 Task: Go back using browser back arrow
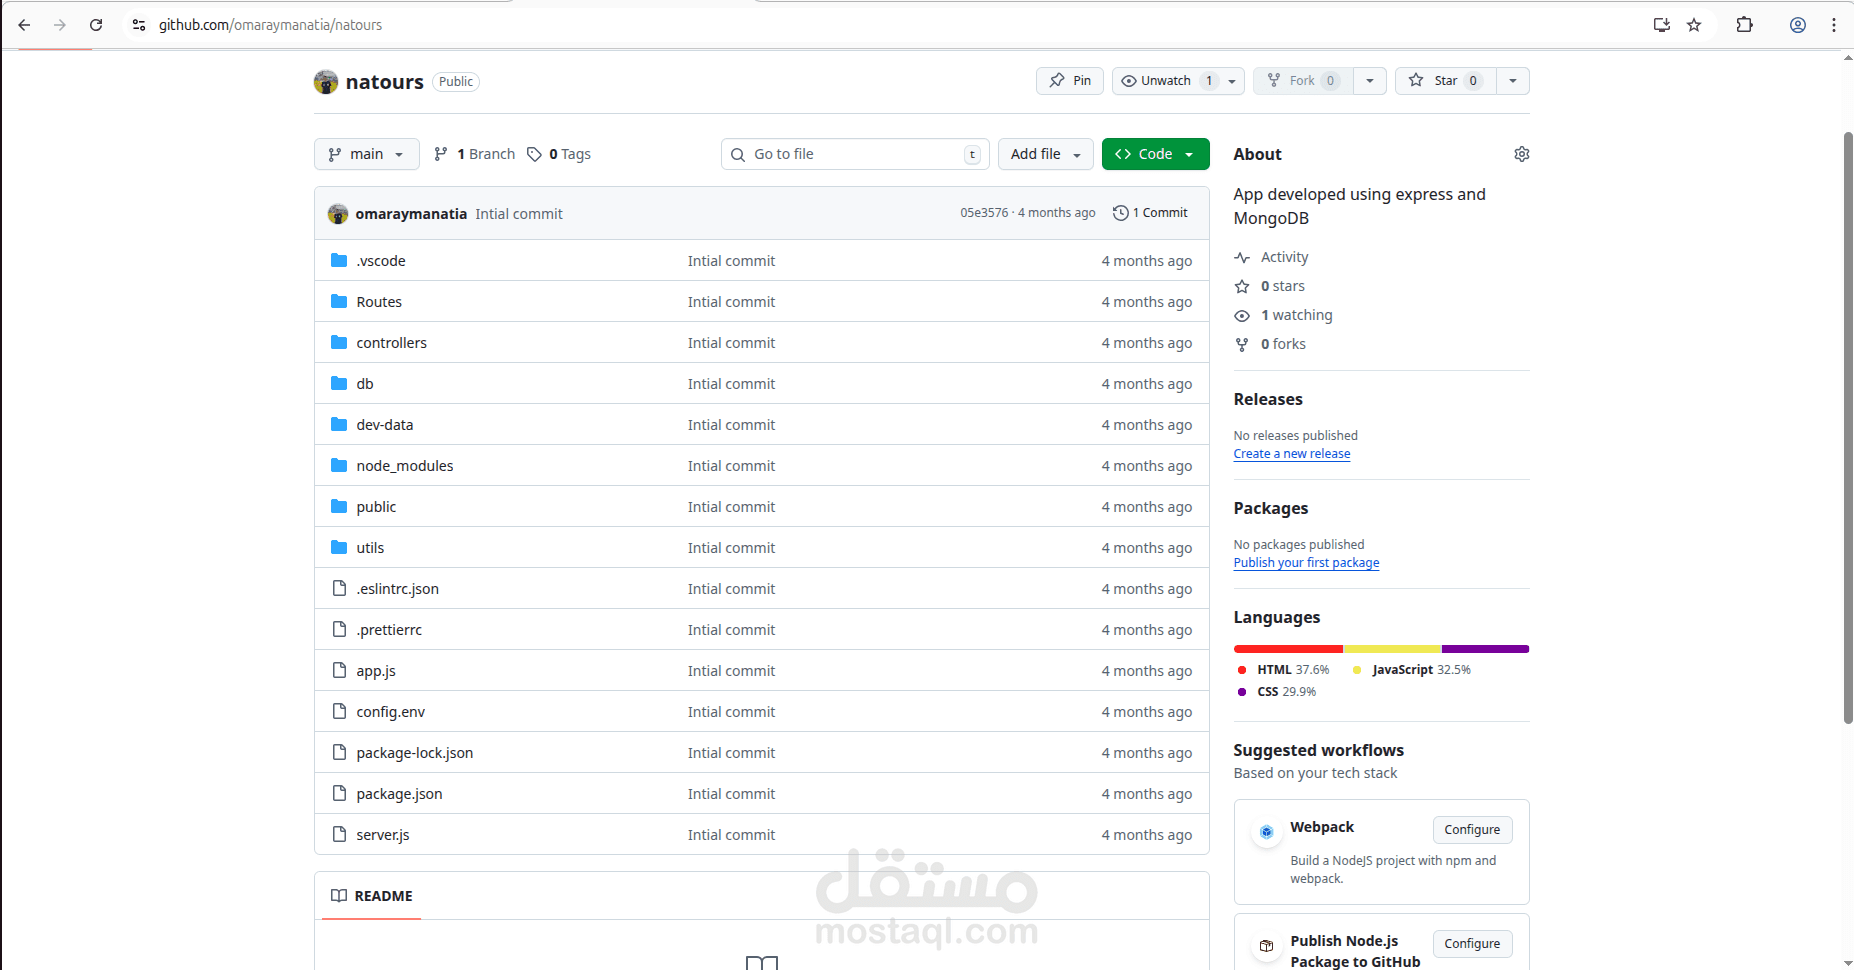tap(24, 25)
